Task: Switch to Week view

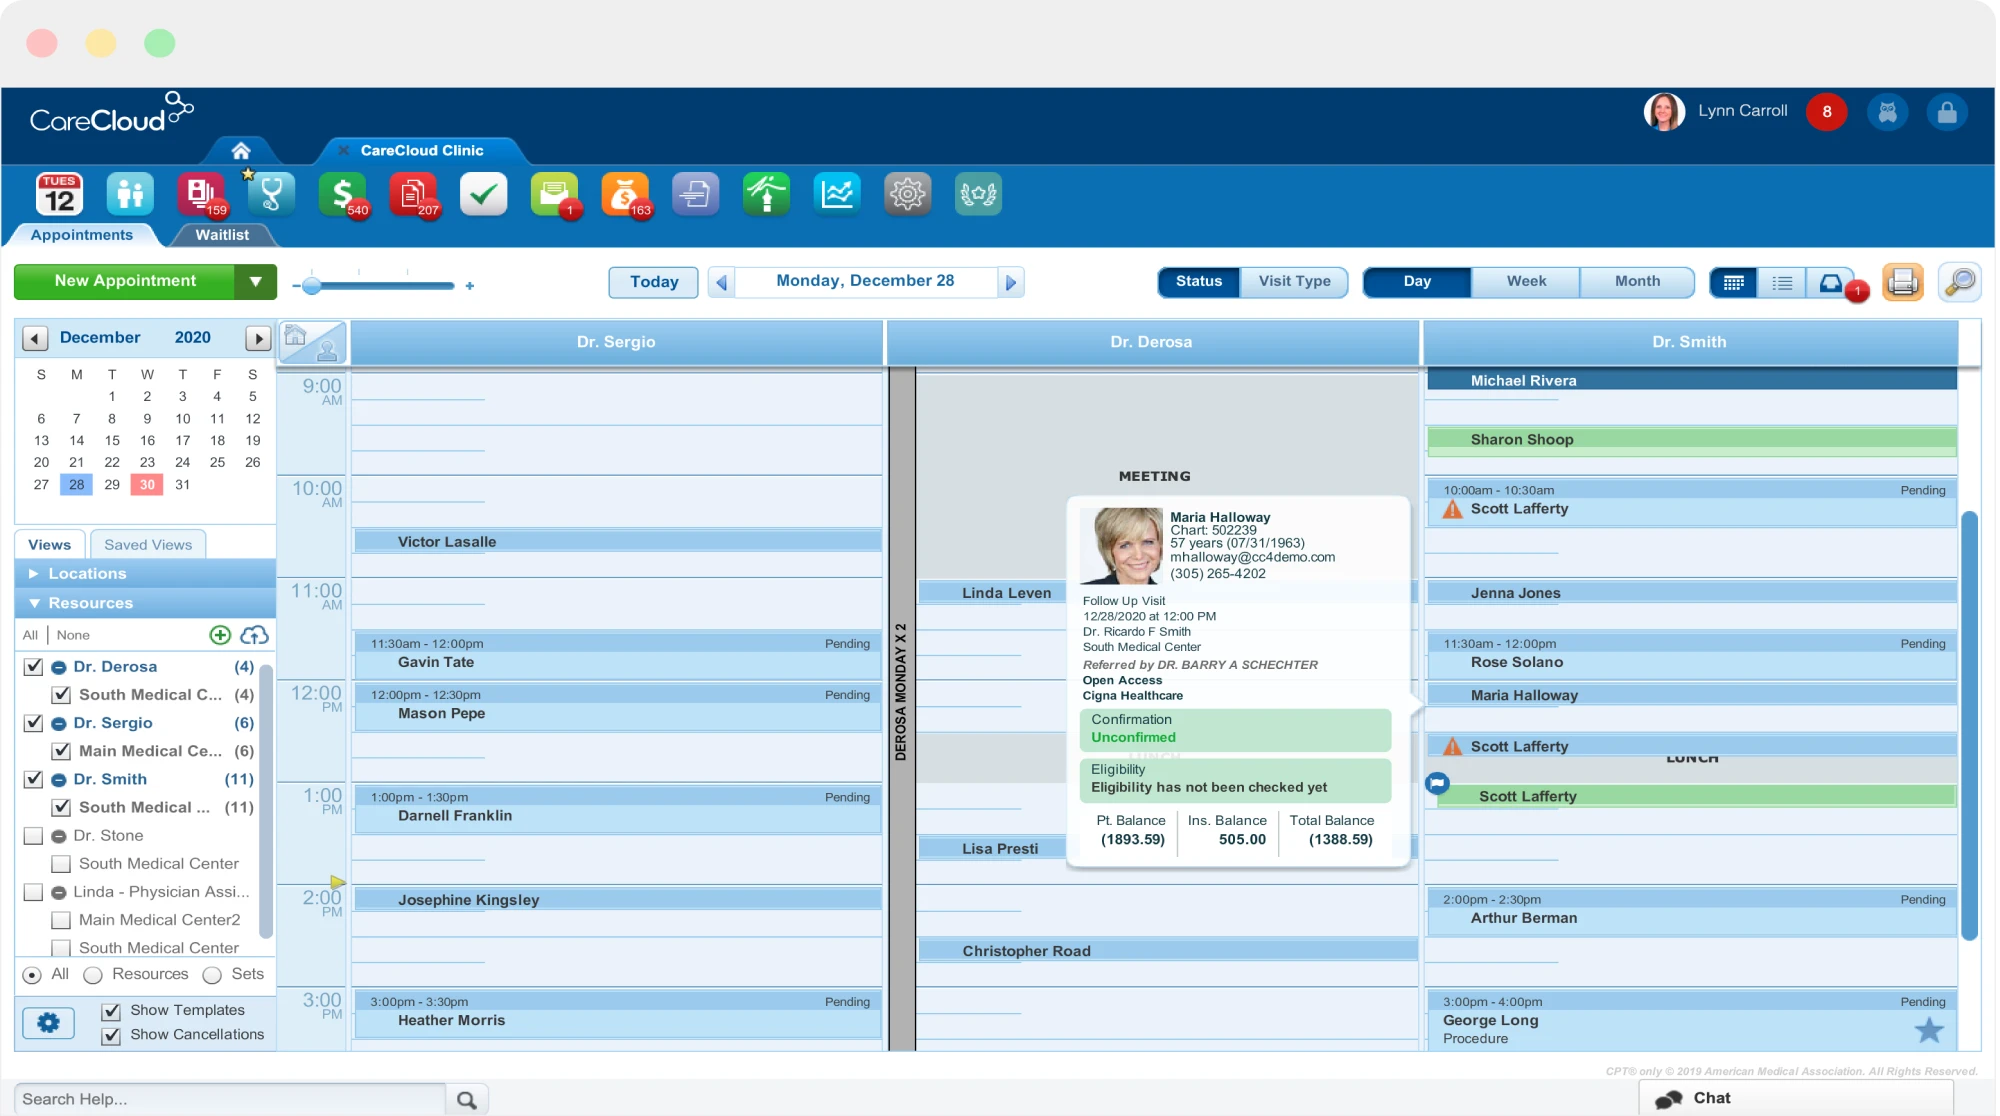Action: 1526,282
